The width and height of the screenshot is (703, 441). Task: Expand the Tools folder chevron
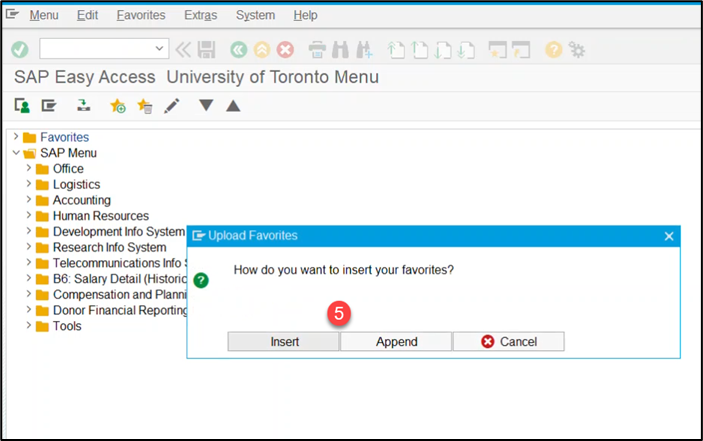click(x=29, y=325)
